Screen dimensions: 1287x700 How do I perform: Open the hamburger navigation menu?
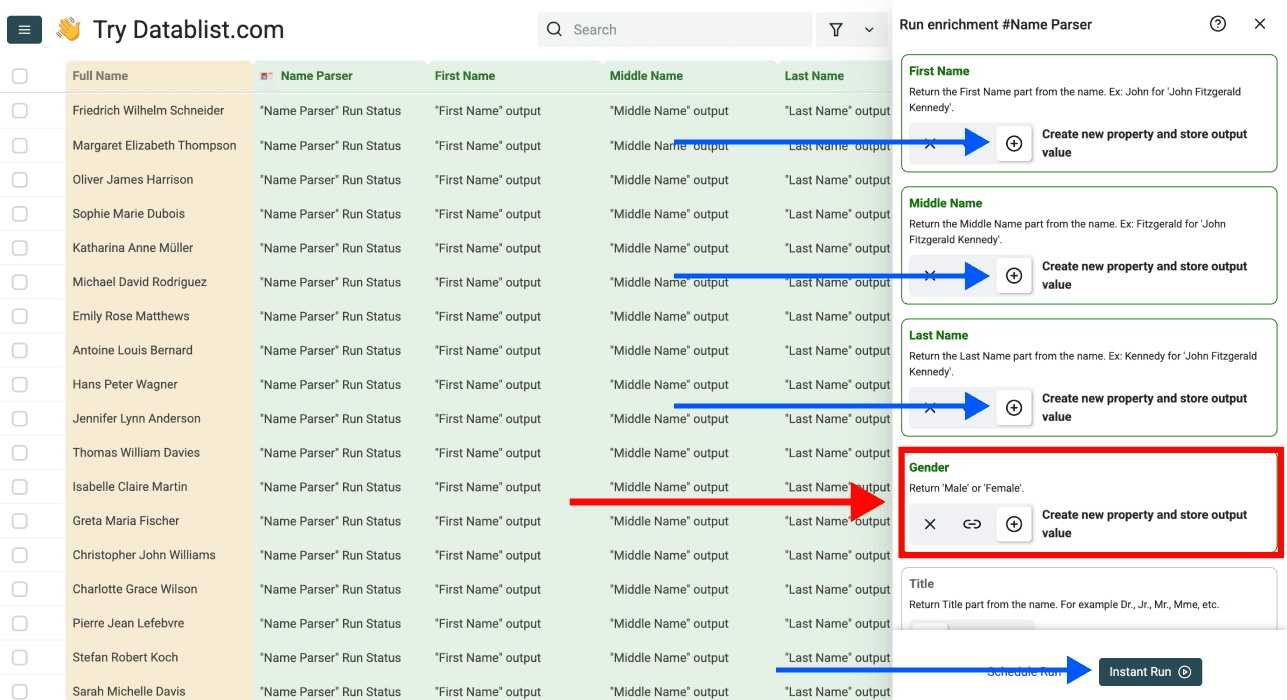tap(23, 29)
